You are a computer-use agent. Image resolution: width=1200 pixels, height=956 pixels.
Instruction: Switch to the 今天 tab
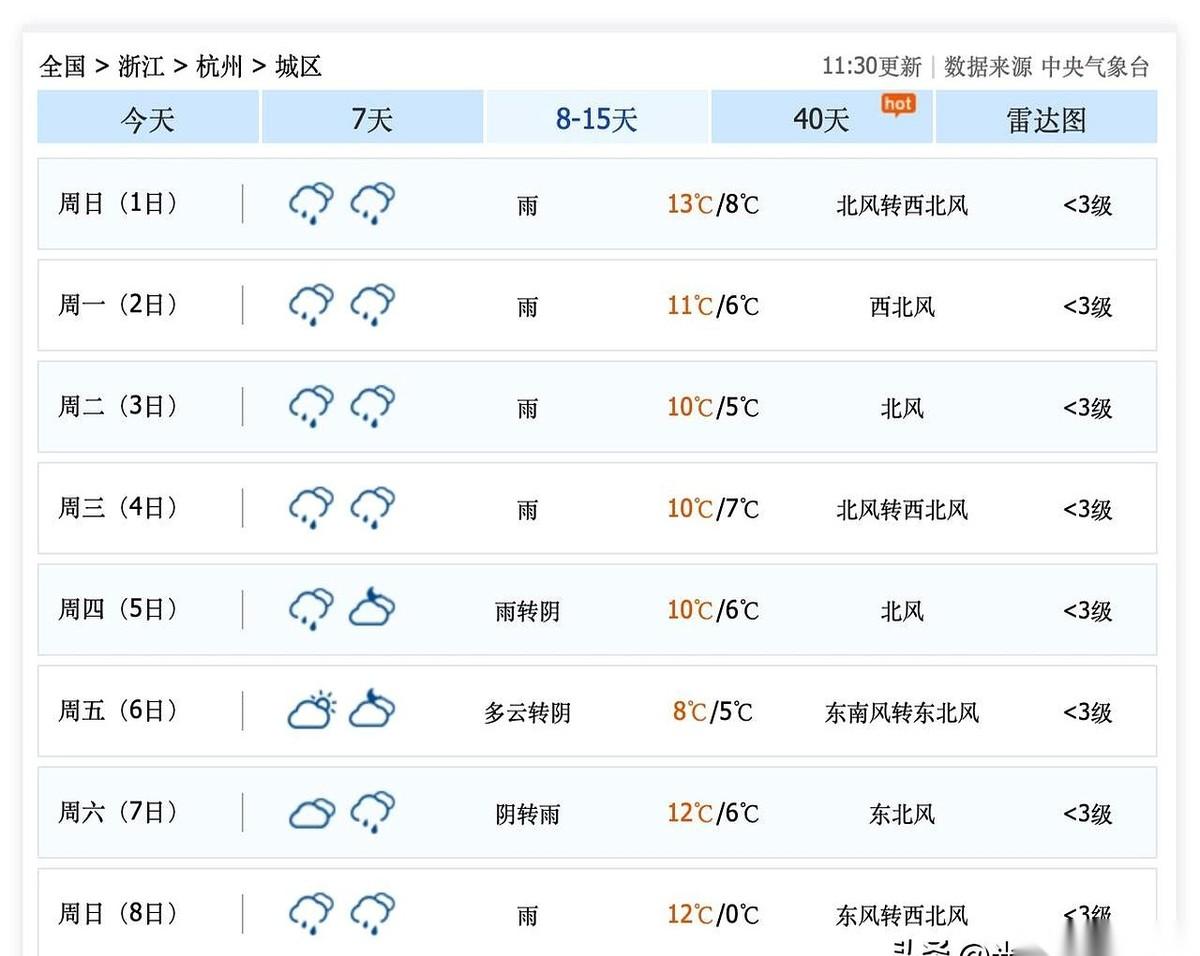(148, 118)
